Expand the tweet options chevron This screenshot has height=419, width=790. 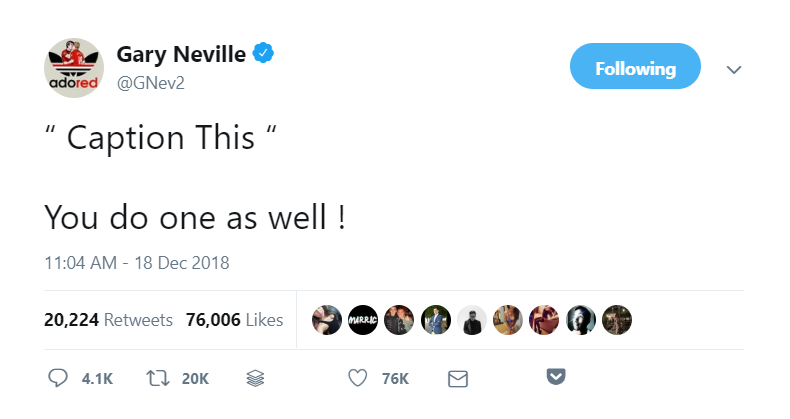click(734, 69)
